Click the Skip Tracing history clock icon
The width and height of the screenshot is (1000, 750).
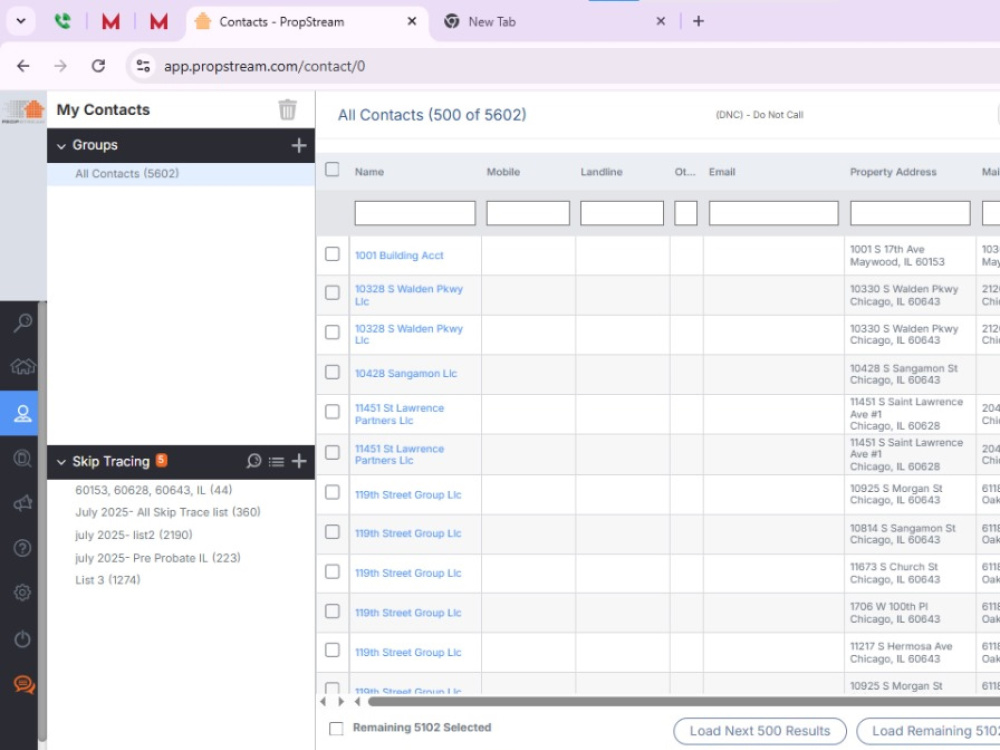[254, 461]
